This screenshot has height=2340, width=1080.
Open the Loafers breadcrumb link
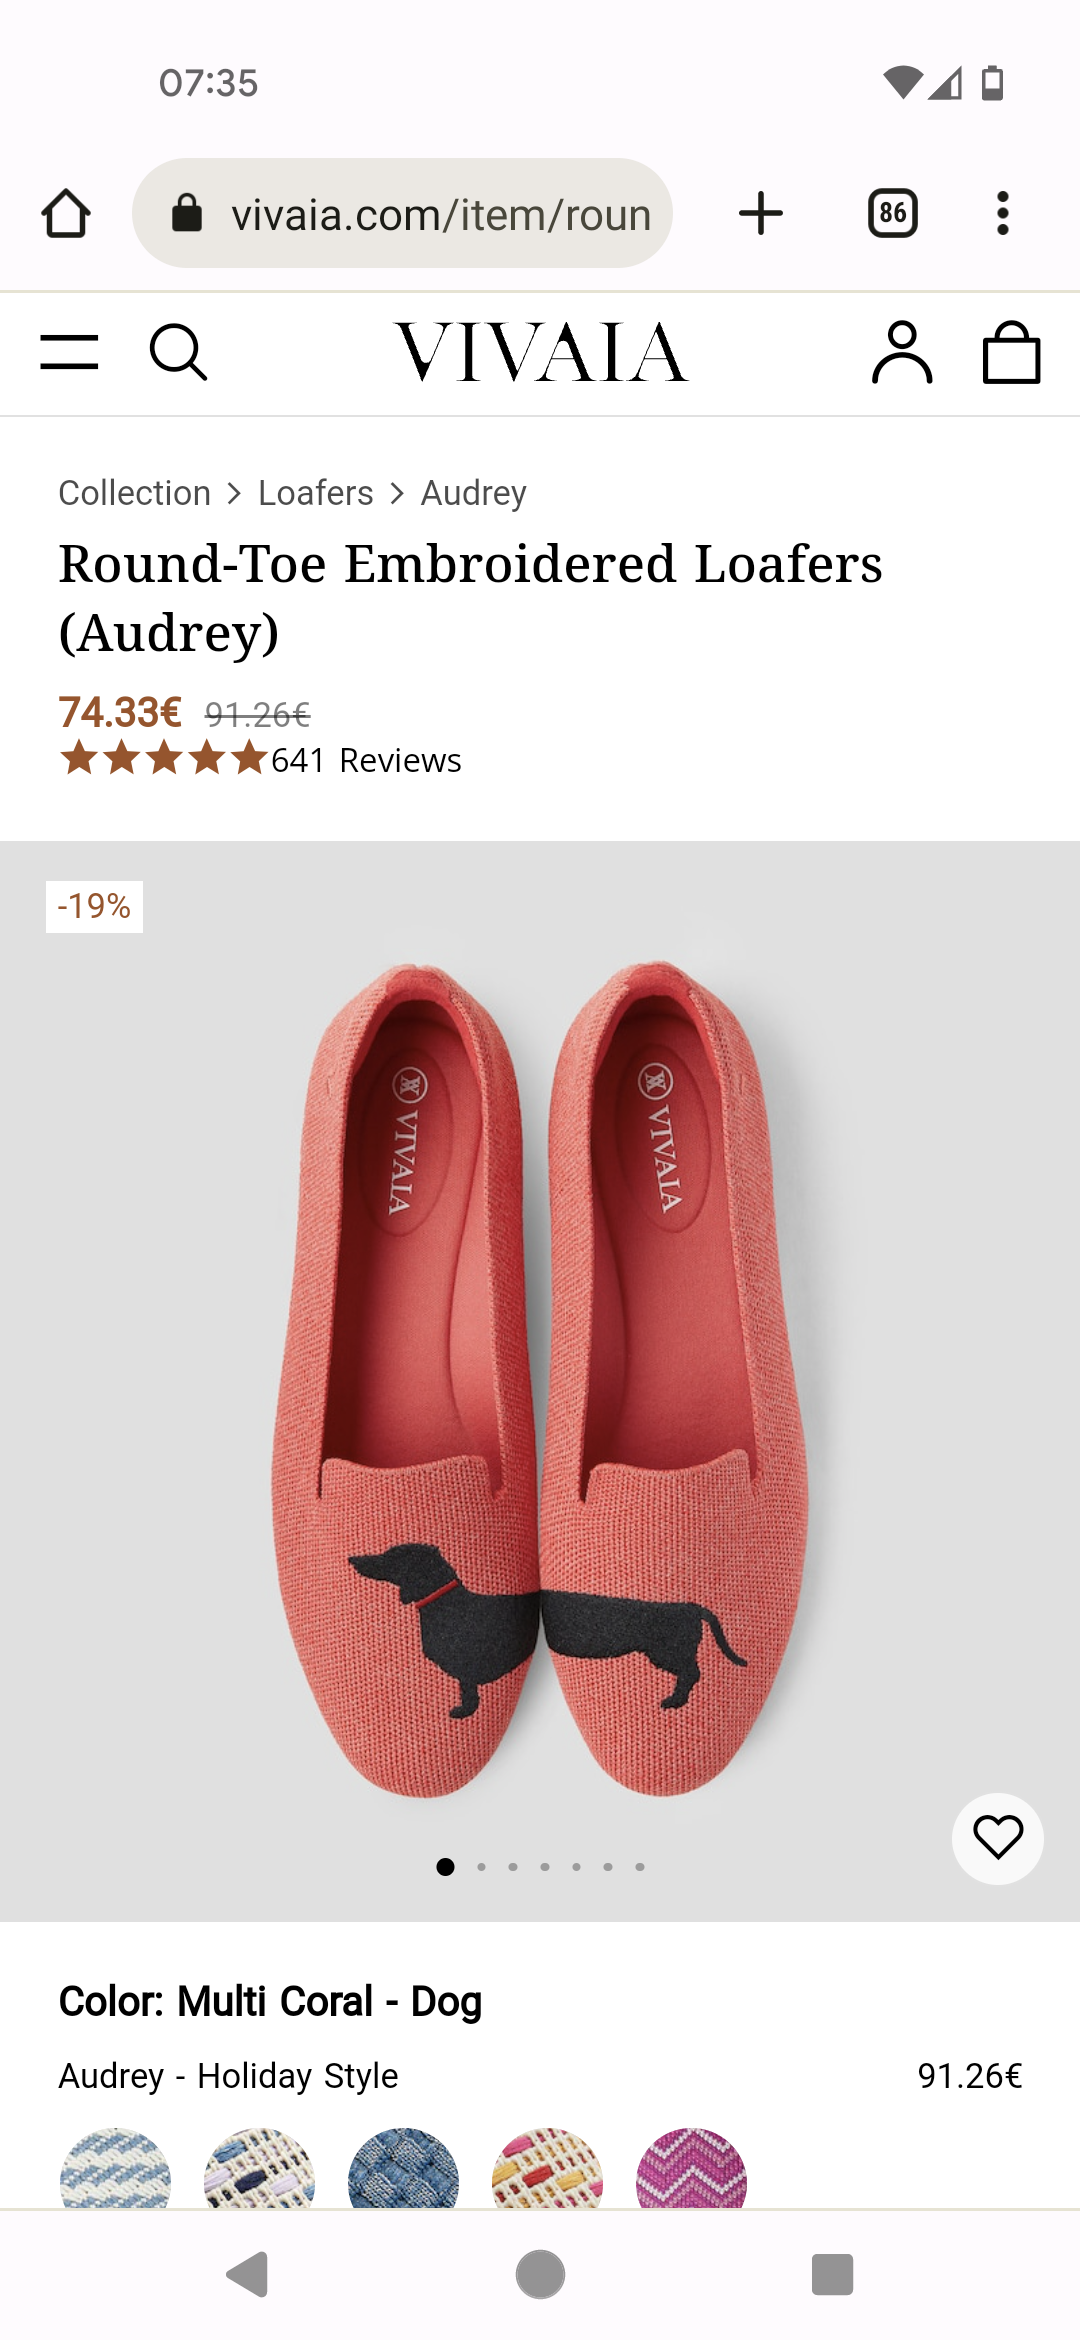point(316,493)
